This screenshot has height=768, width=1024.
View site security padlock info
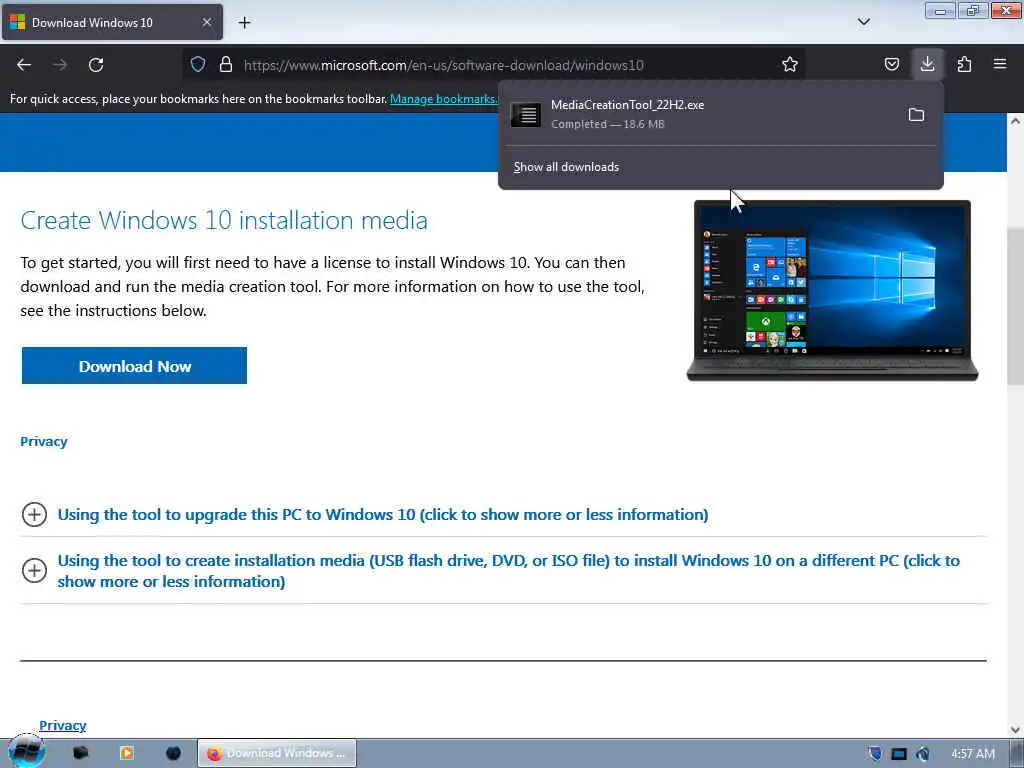226,64
